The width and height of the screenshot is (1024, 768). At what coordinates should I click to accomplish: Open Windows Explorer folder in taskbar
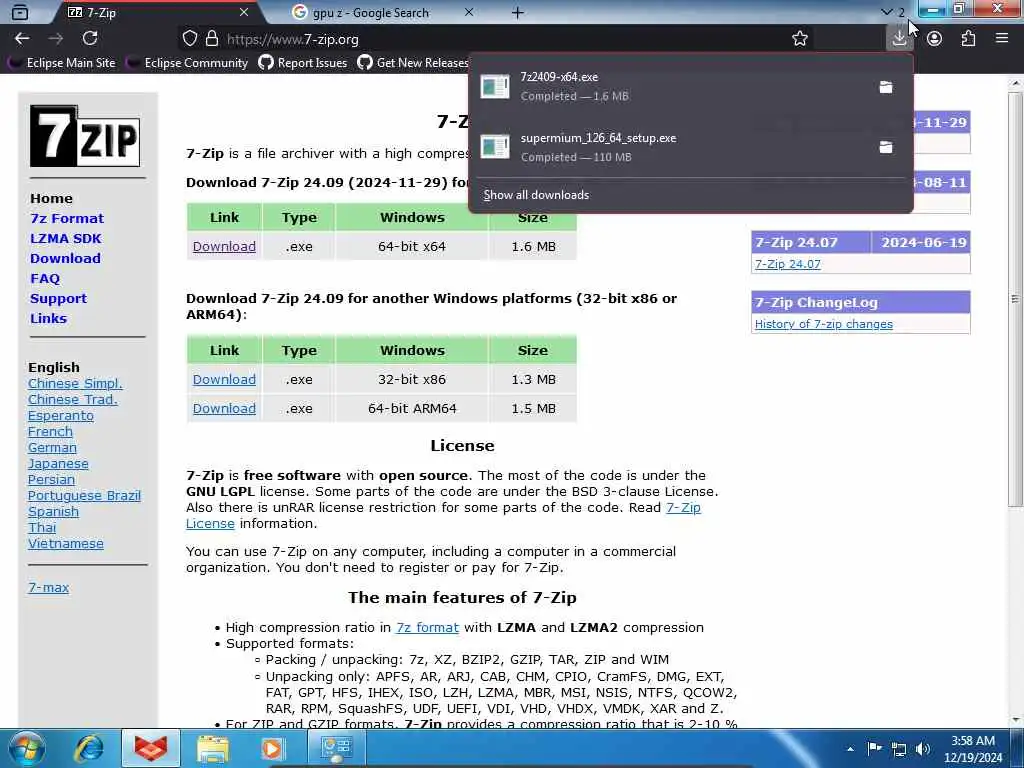click(213, 748)
